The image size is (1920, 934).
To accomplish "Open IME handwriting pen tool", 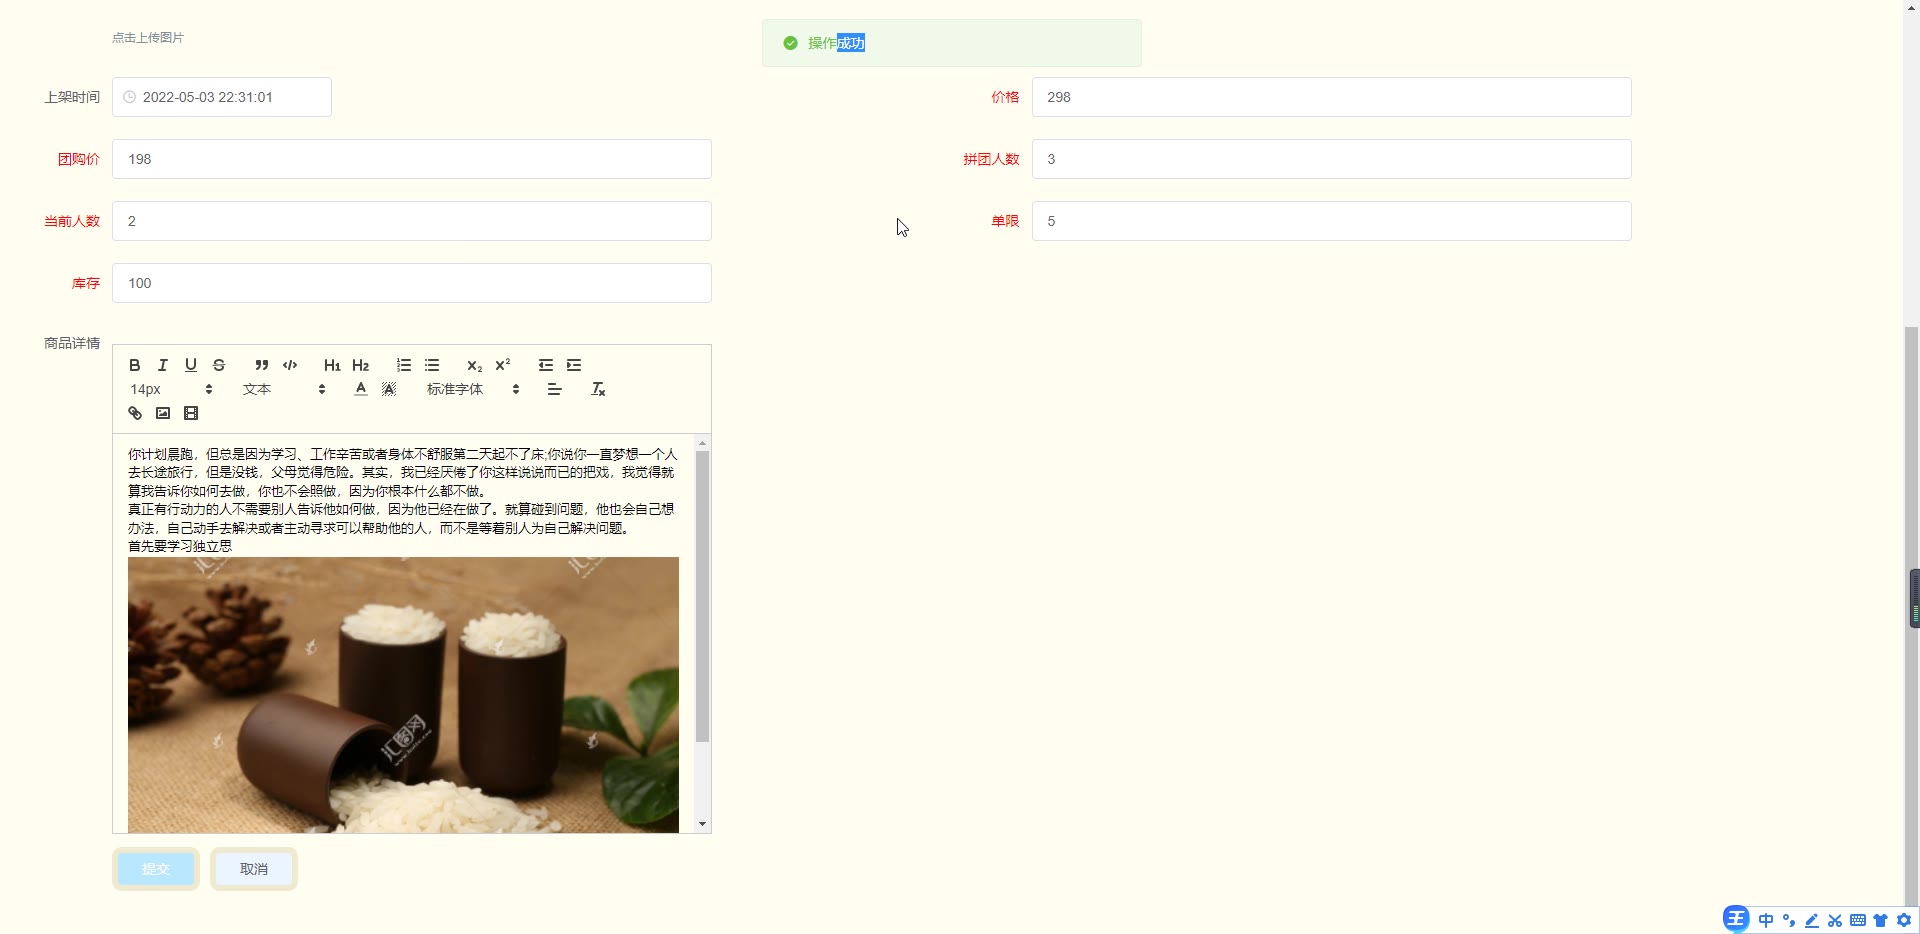I will 1812,920.
